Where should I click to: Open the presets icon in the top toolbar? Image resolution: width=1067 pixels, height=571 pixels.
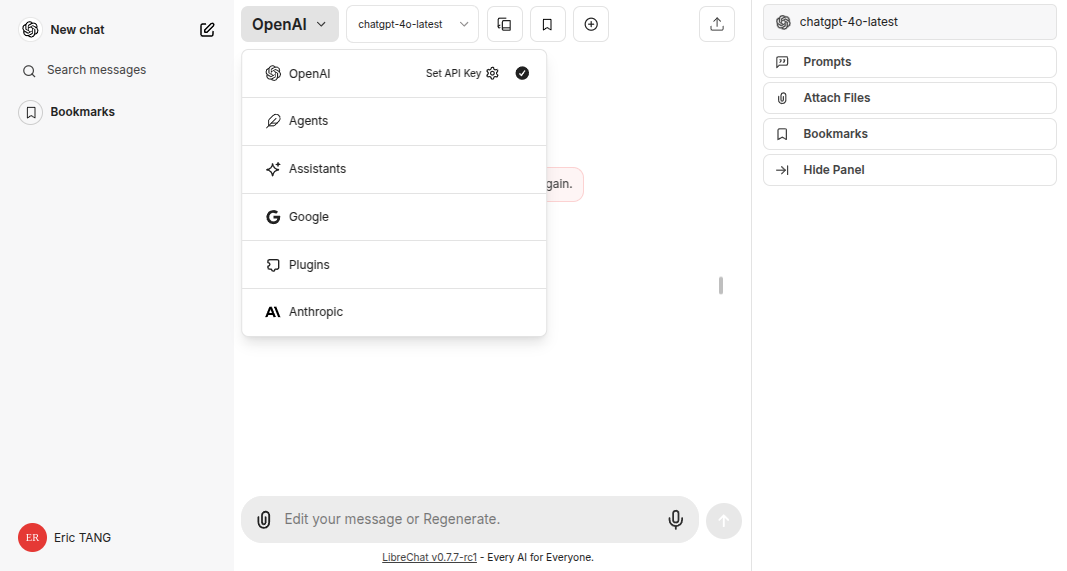[x=505, y=25]
